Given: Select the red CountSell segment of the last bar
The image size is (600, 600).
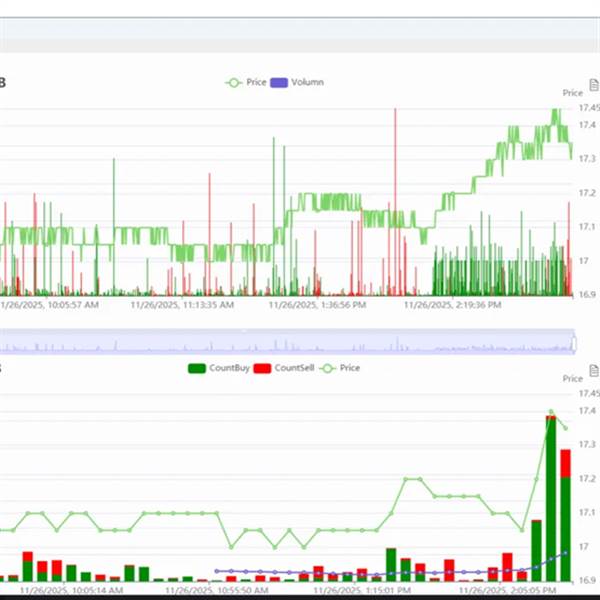Looking at the screenshot, I should pyautogui.click(x=566, y=463).
